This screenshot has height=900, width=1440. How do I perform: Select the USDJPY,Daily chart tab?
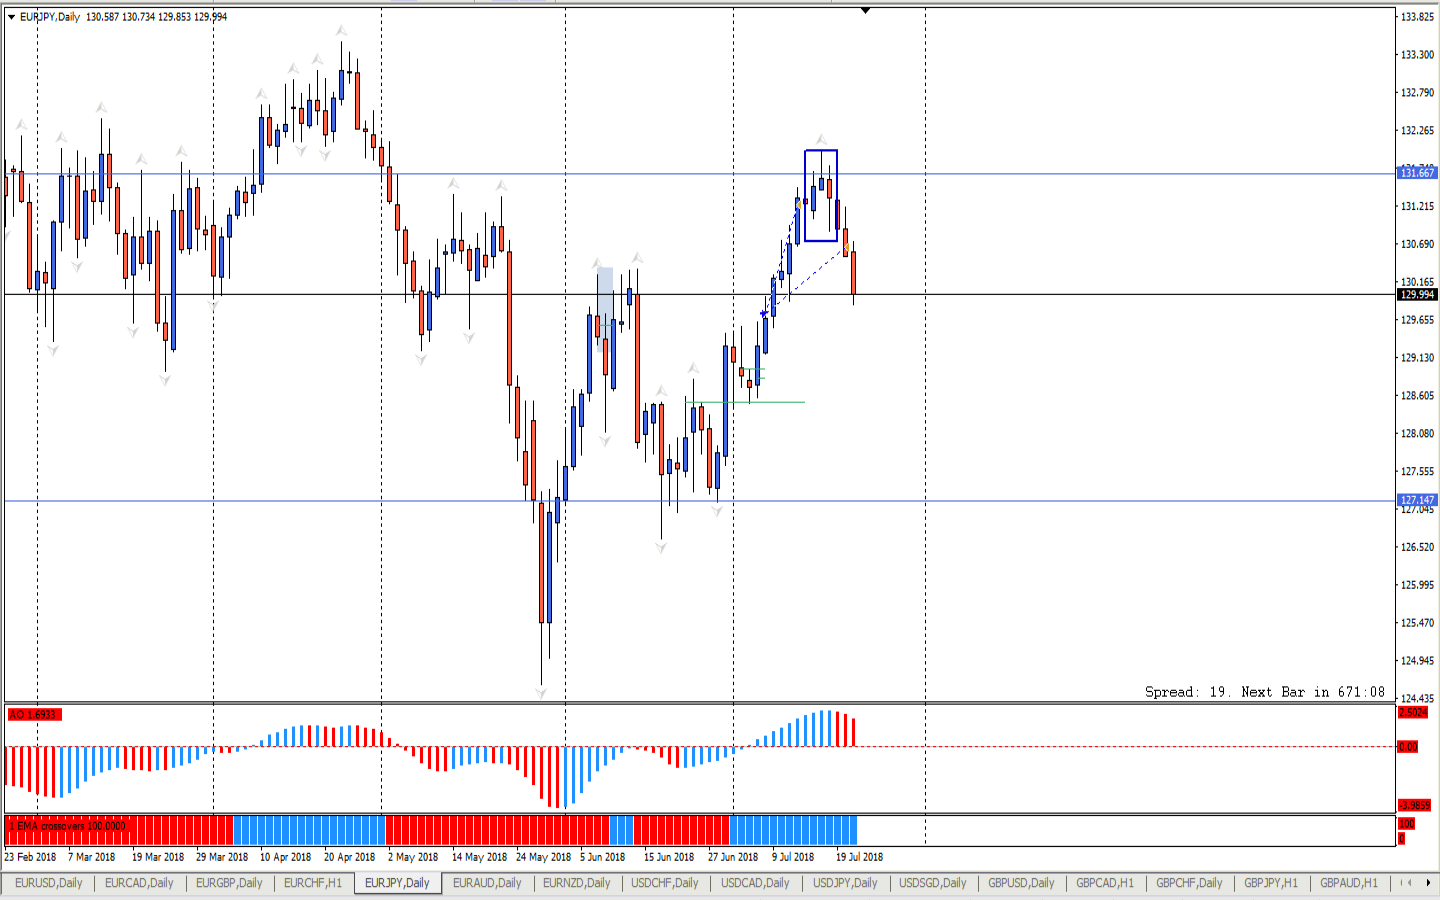pos(845,883)
